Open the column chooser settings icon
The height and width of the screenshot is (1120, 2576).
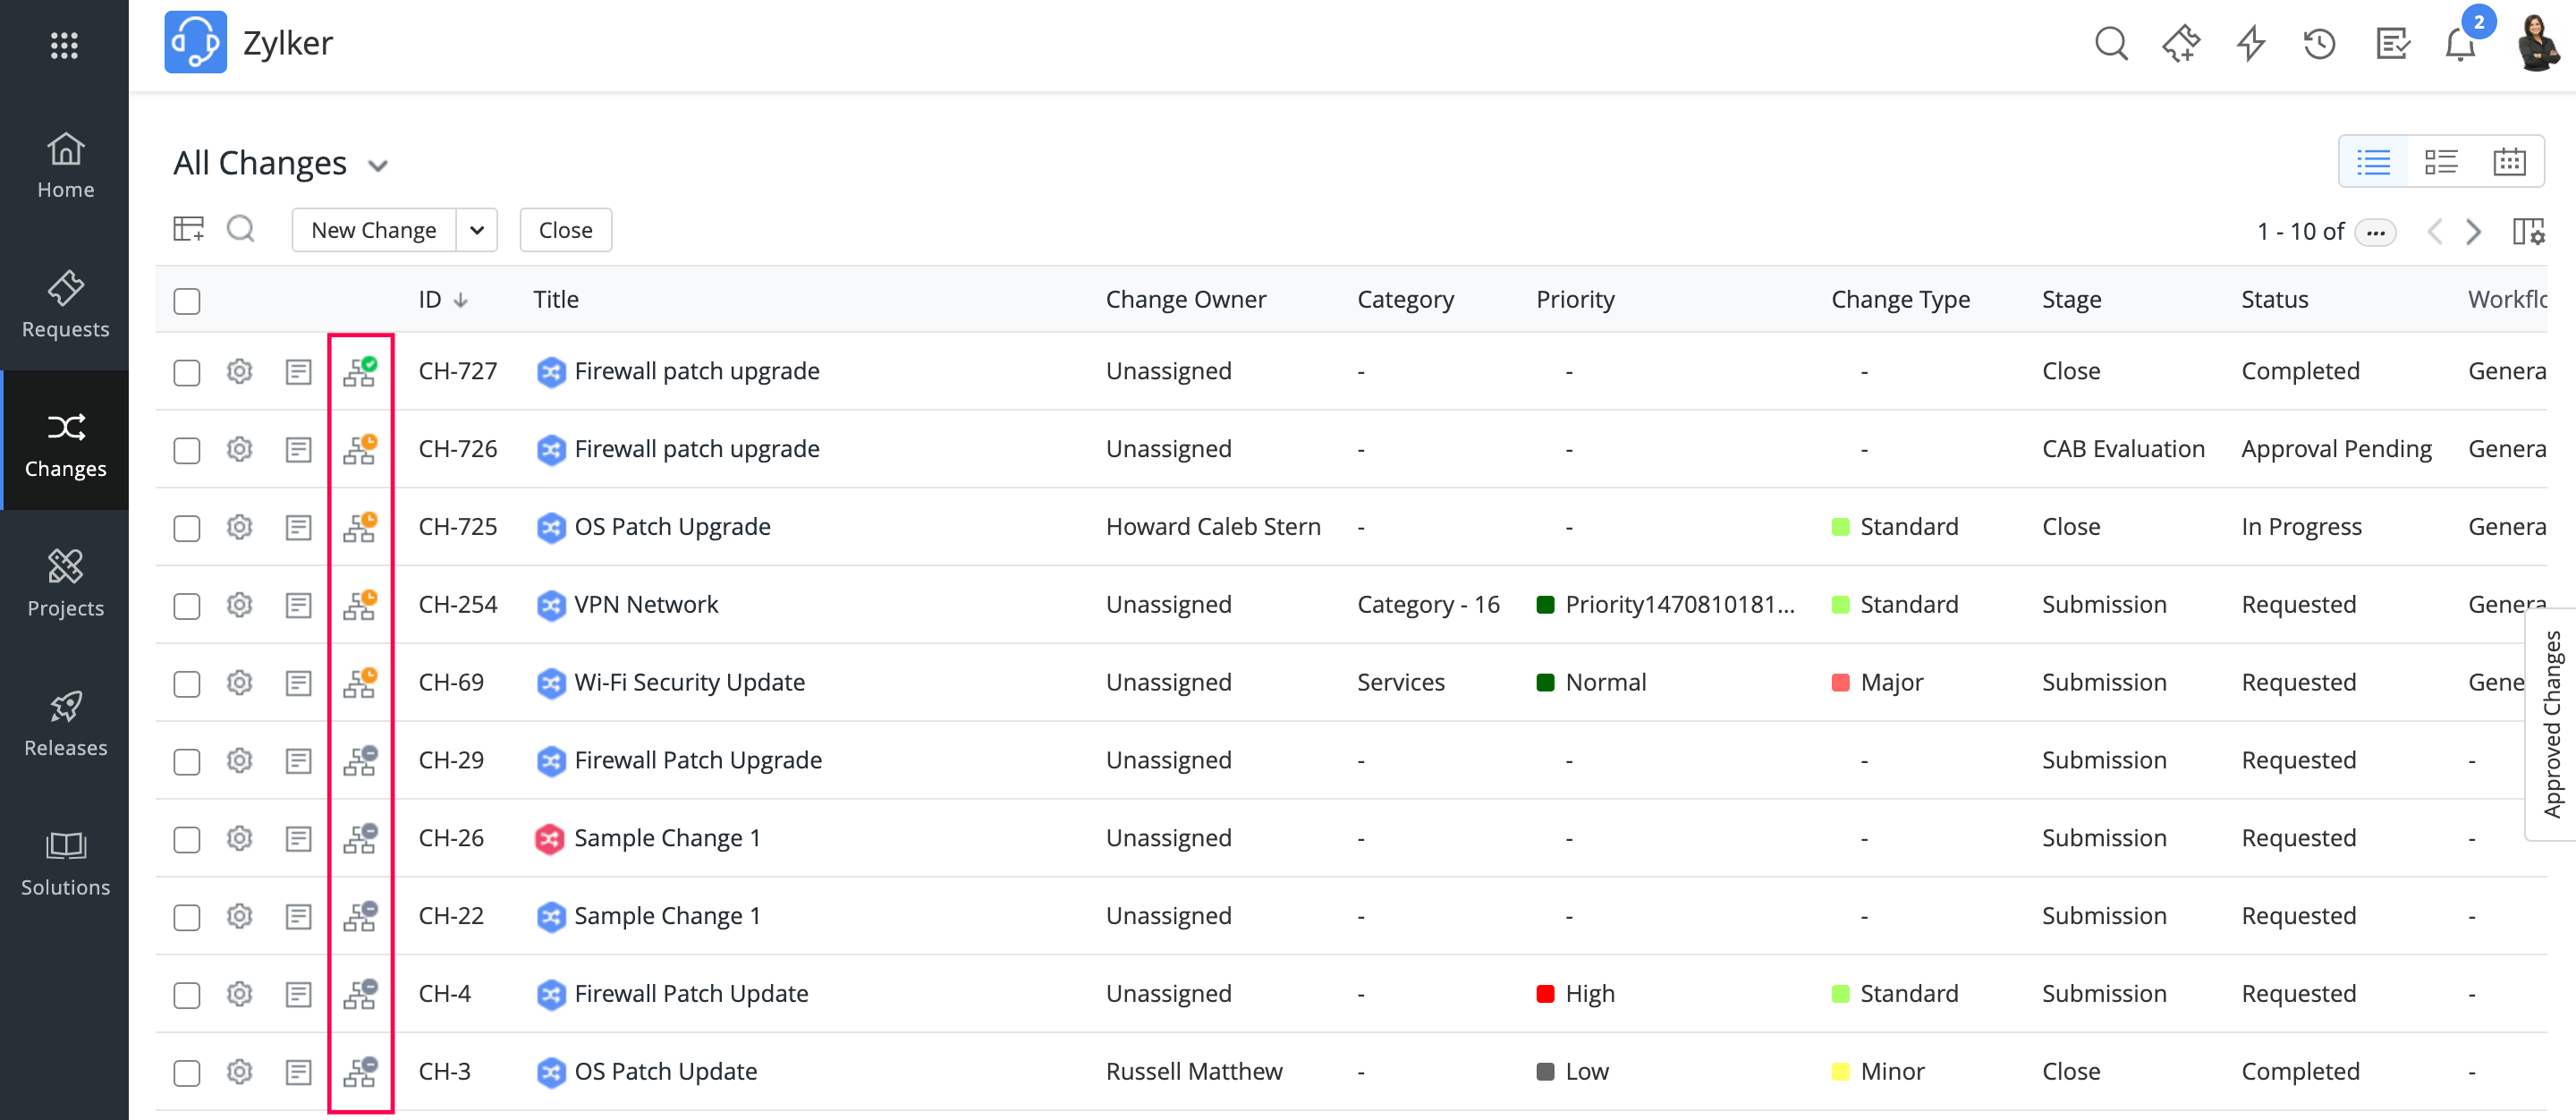[2528, 231]
